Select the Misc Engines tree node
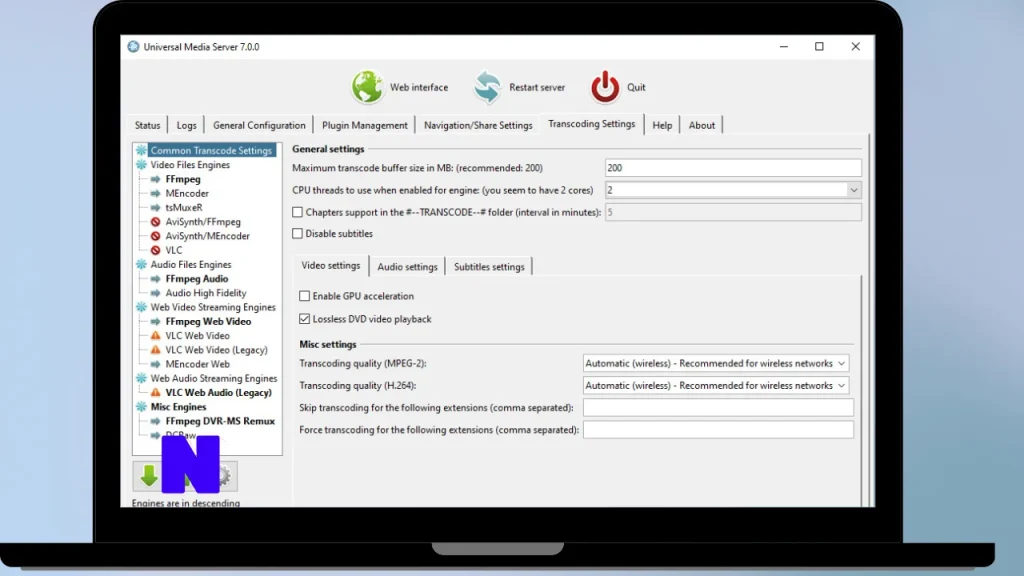This screenshot has height=576, width=1024. click(178, 407)
